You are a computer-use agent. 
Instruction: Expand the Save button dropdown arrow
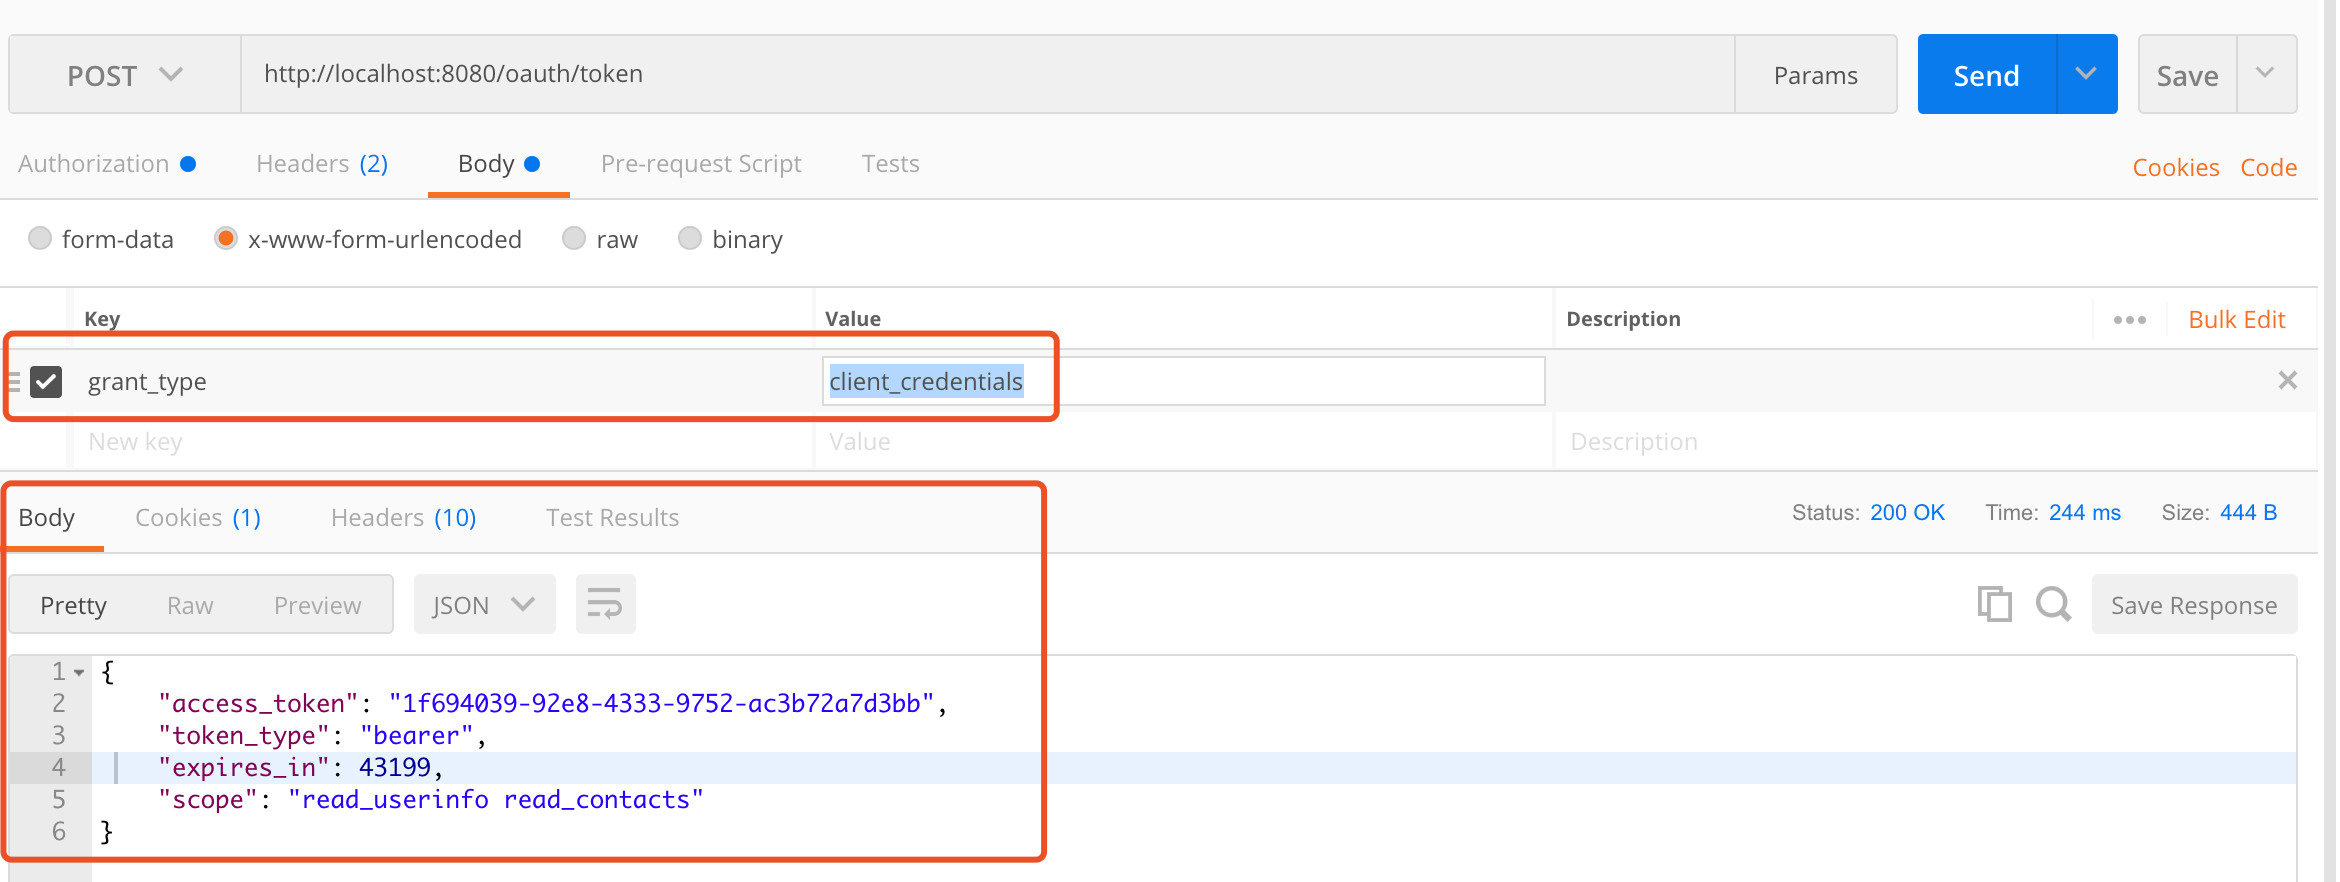2266,75
